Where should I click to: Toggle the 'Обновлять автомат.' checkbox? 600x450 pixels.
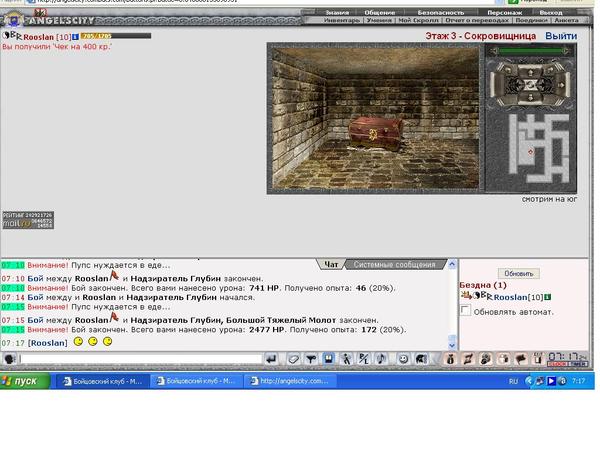tap(465, 310)
